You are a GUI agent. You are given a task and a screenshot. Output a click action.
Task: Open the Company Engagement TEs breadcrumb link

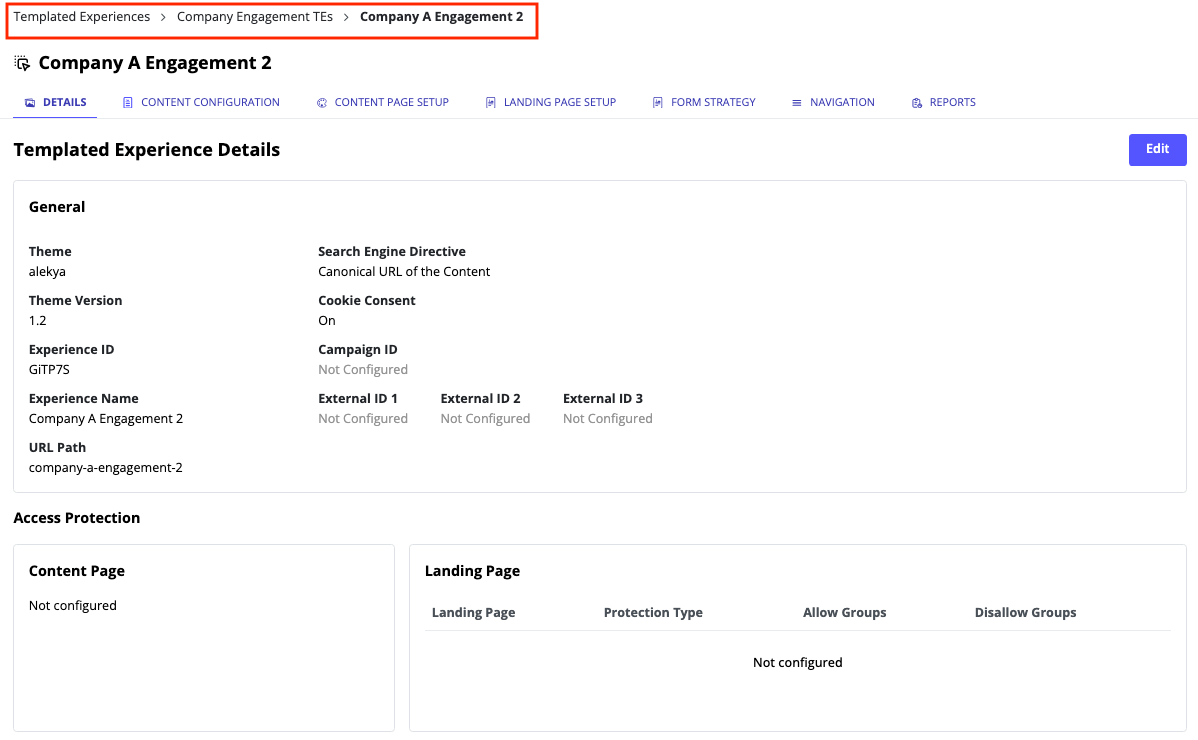click(254, 16)
